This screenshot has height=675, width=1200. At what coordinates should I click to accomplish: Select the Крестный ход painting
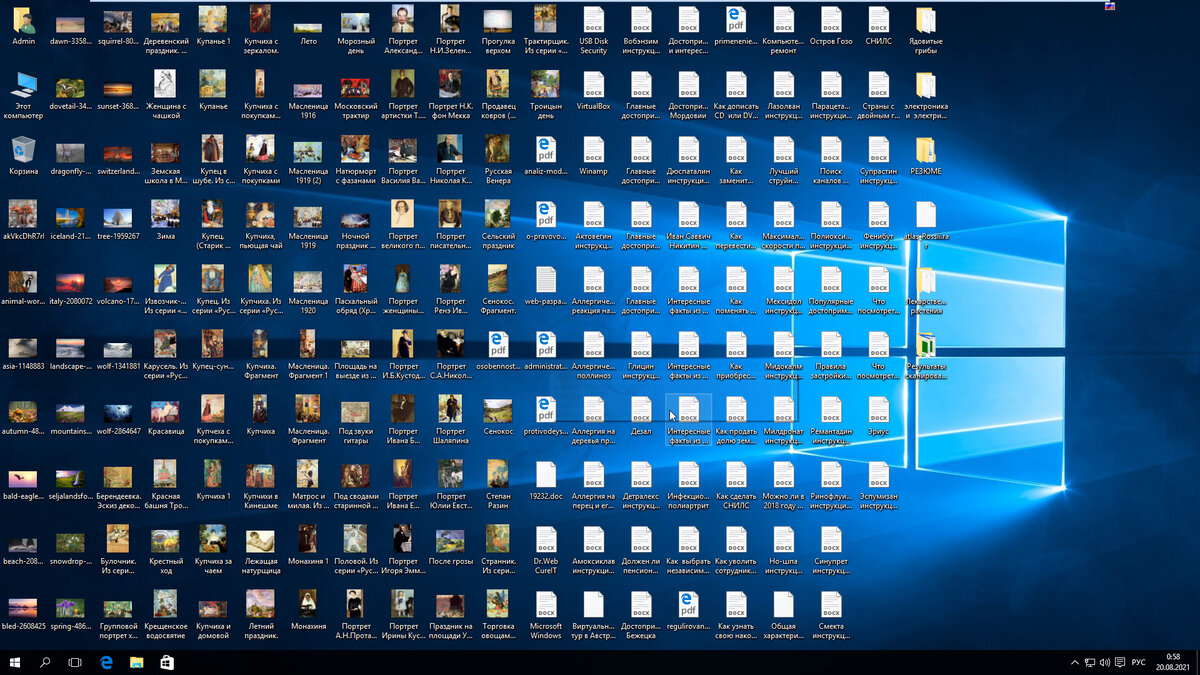[x=165, y=540]
